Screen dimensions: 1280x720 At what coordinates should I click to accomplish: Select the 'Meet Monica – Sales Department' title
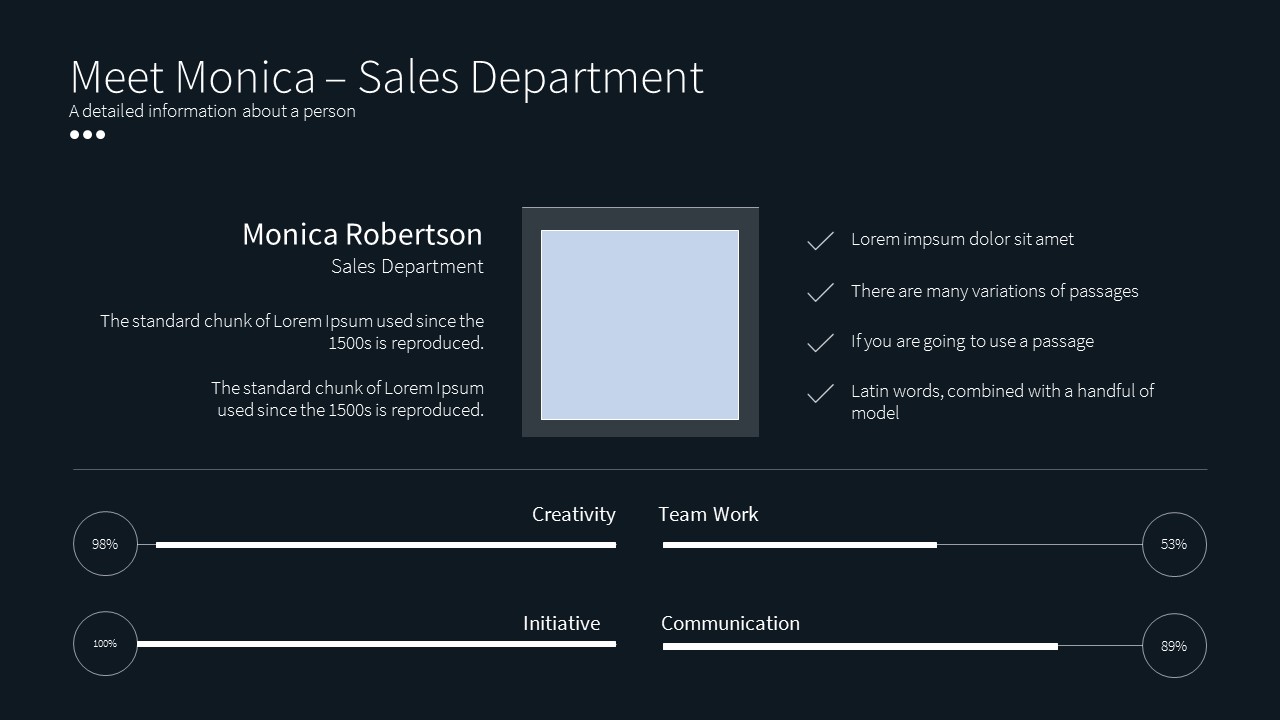pyautogui.click(x=387, y=77)
